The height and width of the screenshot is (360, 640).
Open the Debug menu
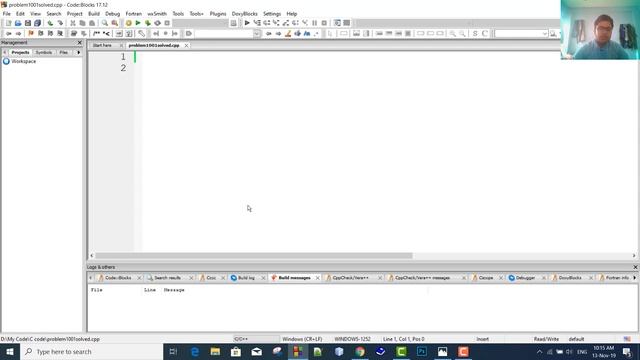pos(113,14)
